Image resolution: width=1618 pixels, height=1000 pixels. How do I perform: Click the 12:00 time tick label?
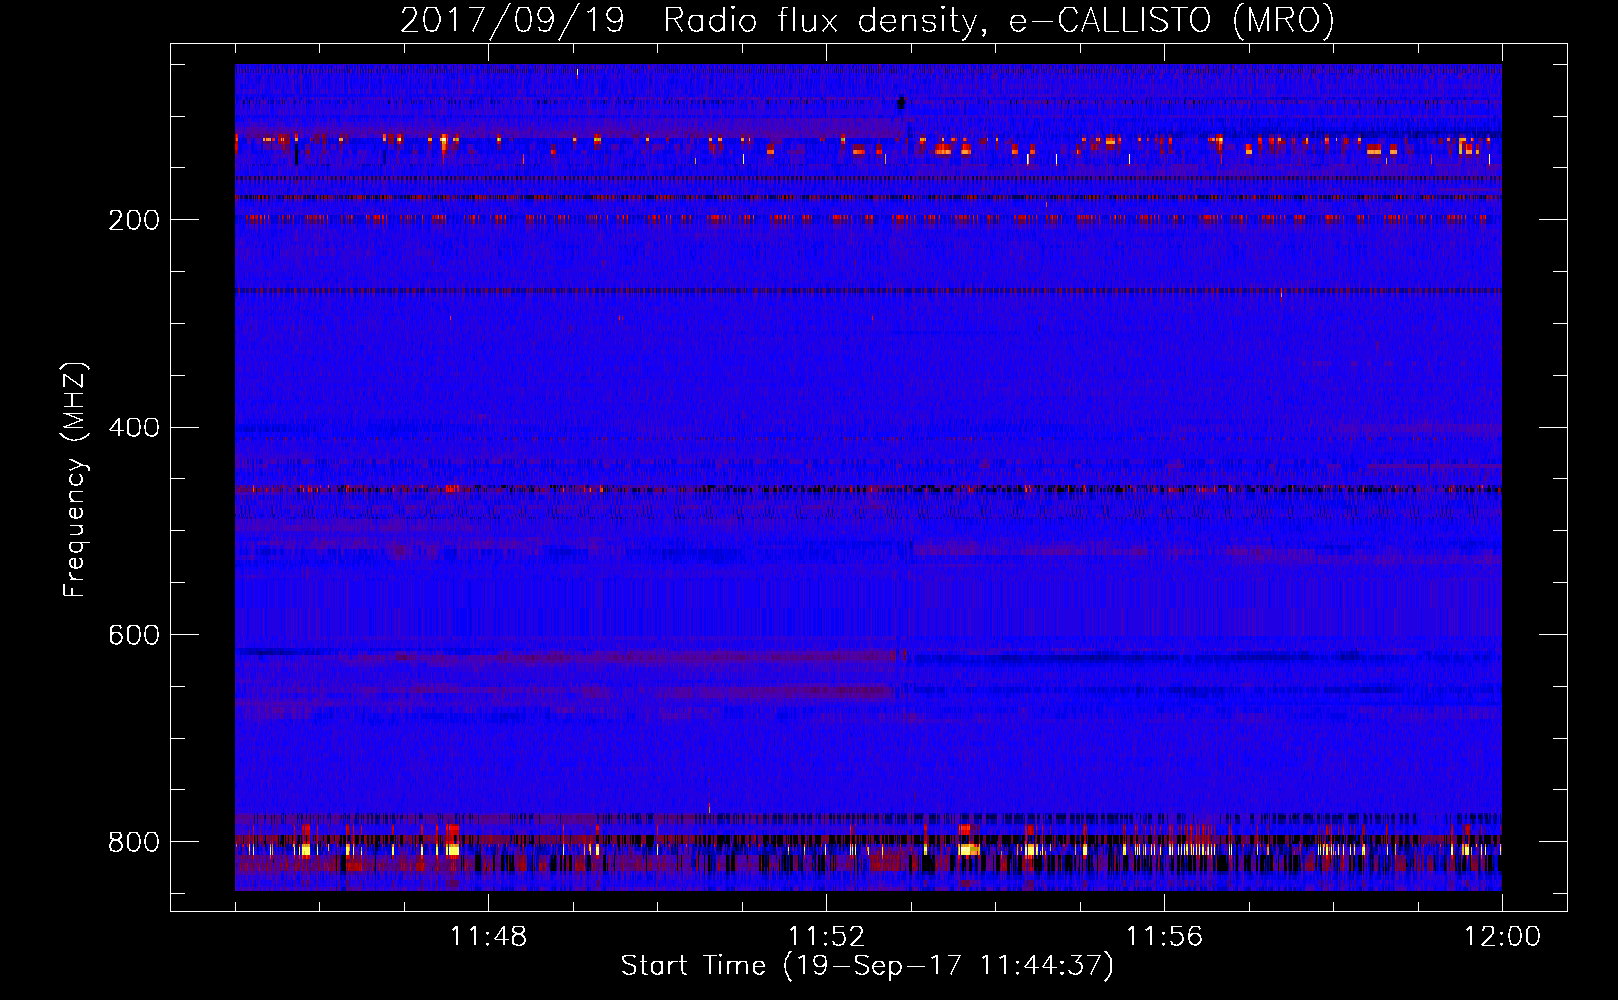click(x=1502, y=937)
